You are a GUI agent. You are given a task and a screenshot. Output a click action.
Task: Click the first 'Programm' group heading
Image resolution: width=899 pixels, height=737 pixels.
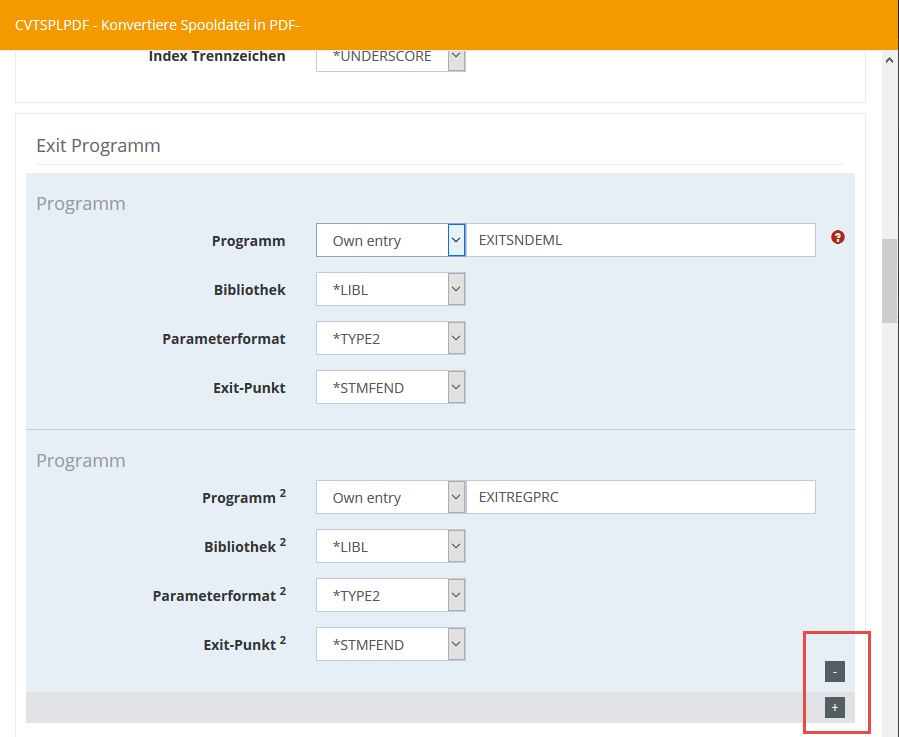pyautogui.click(x=81, y=204)
